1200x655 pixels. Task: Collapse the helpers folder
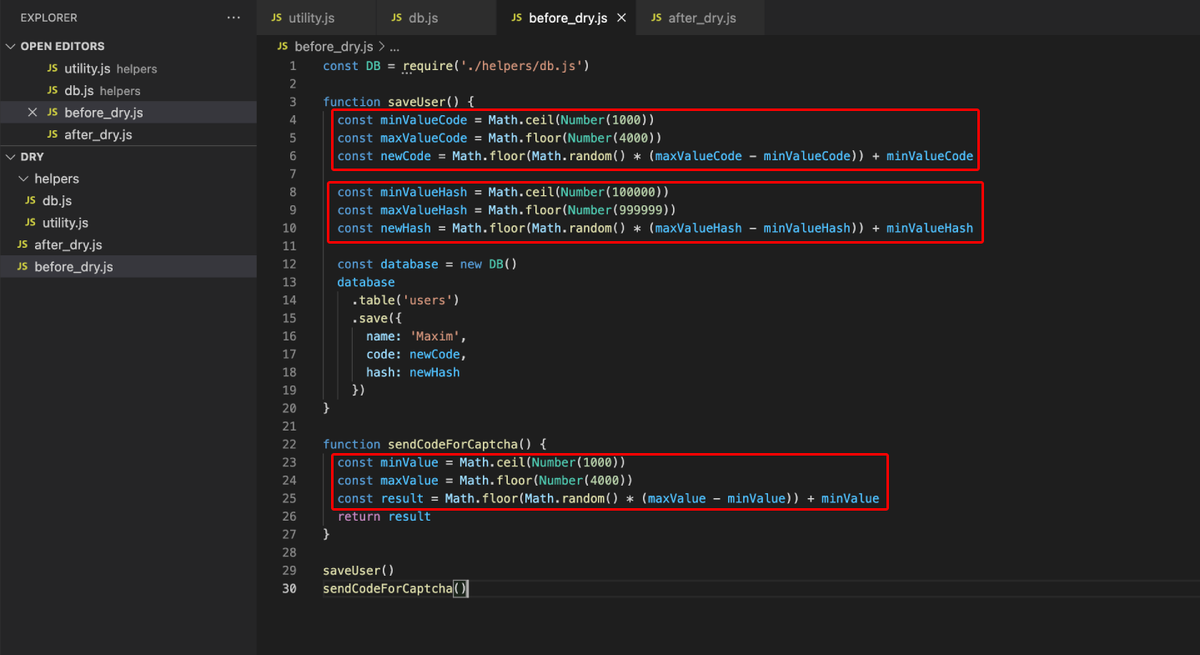(25, 179)
